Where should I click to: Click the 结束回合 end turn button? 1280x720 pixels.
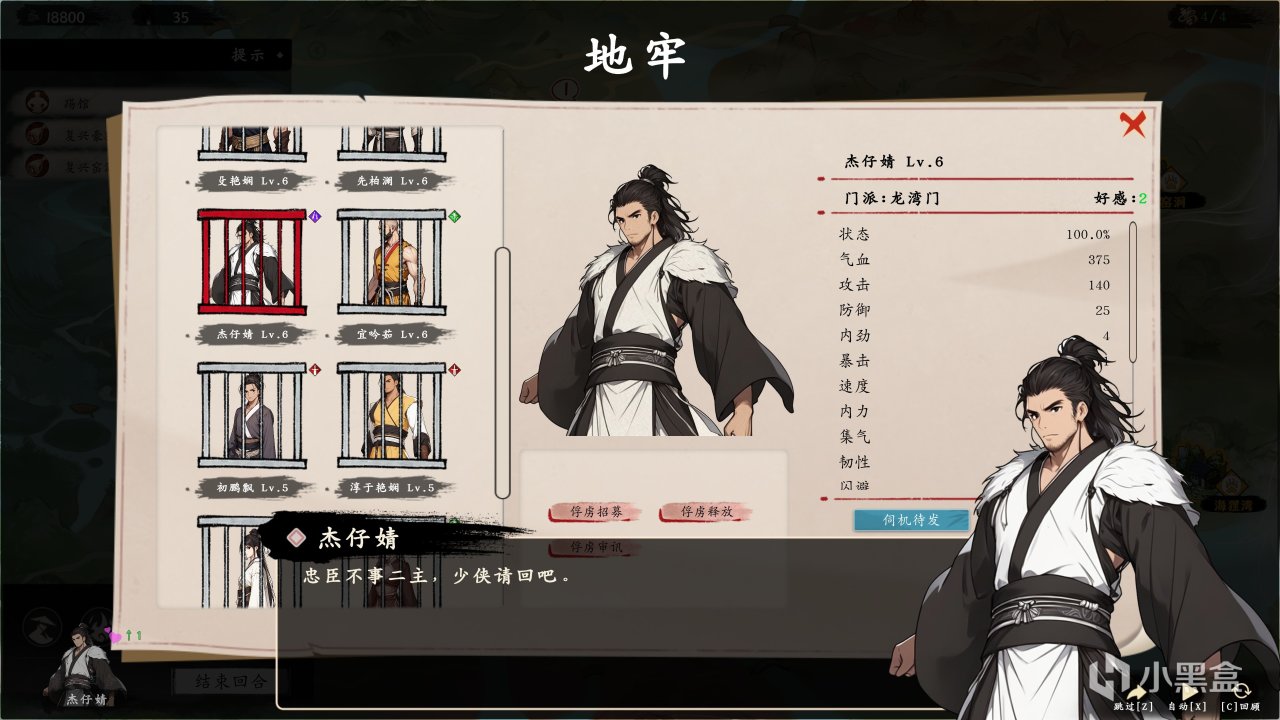click(x=229, y=681)
